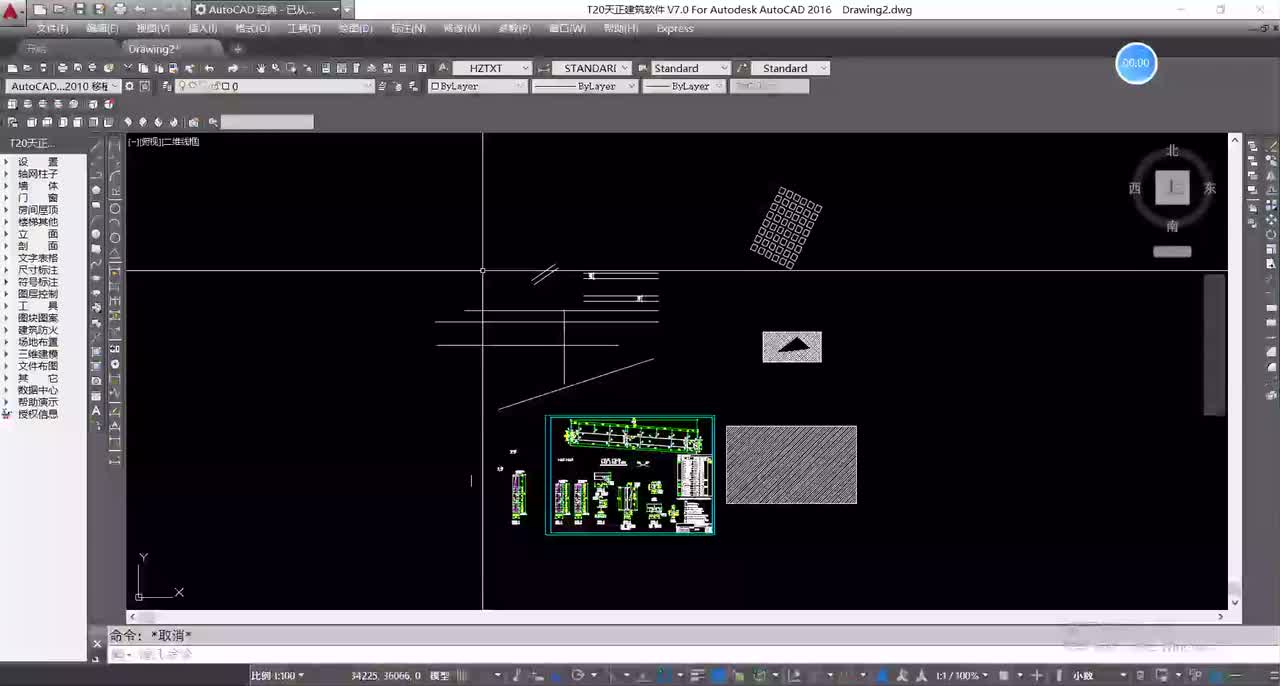Click the cyan-framed drawing sheet thumbnail
This screenshot has width=1280, height=686.
coord(630,475)
